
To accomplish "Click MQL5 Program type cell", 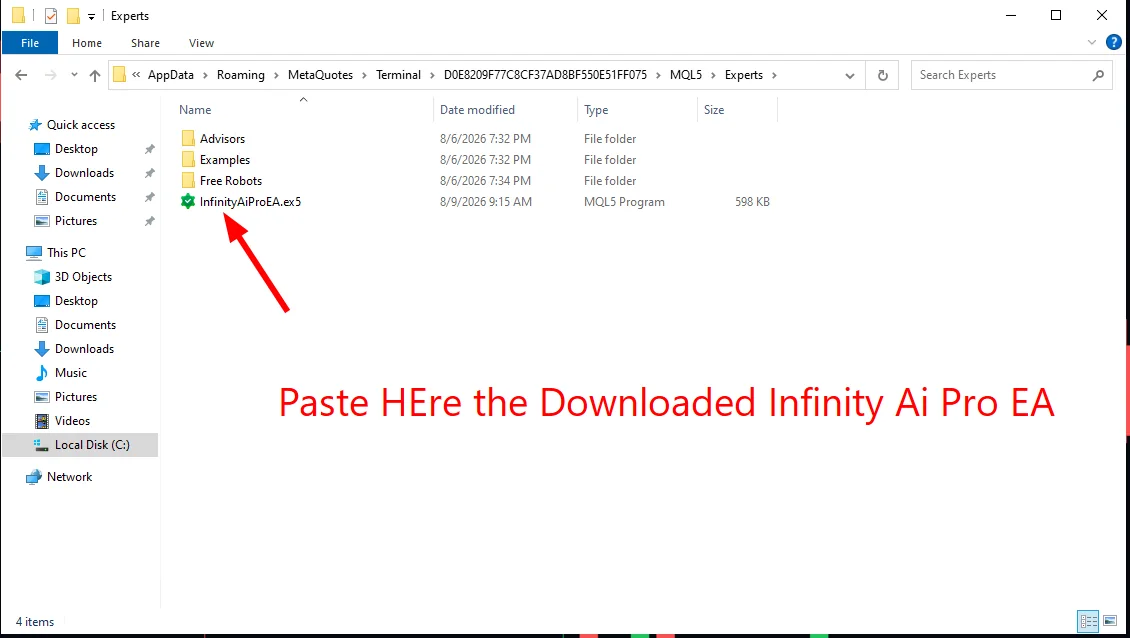I will tap(624, 202).
